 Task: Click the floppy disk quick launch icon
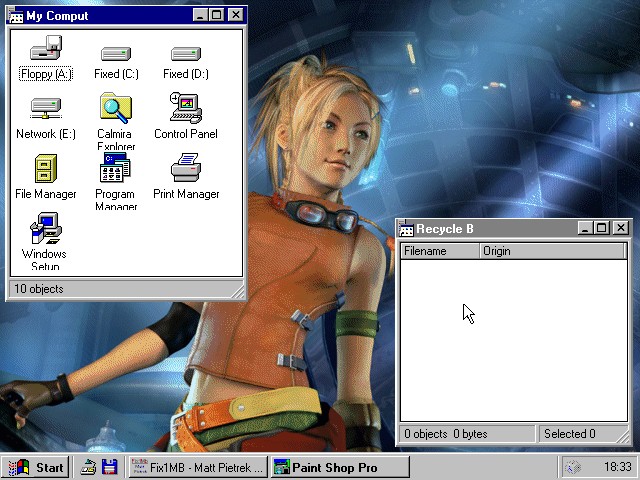tap(110, 467)
